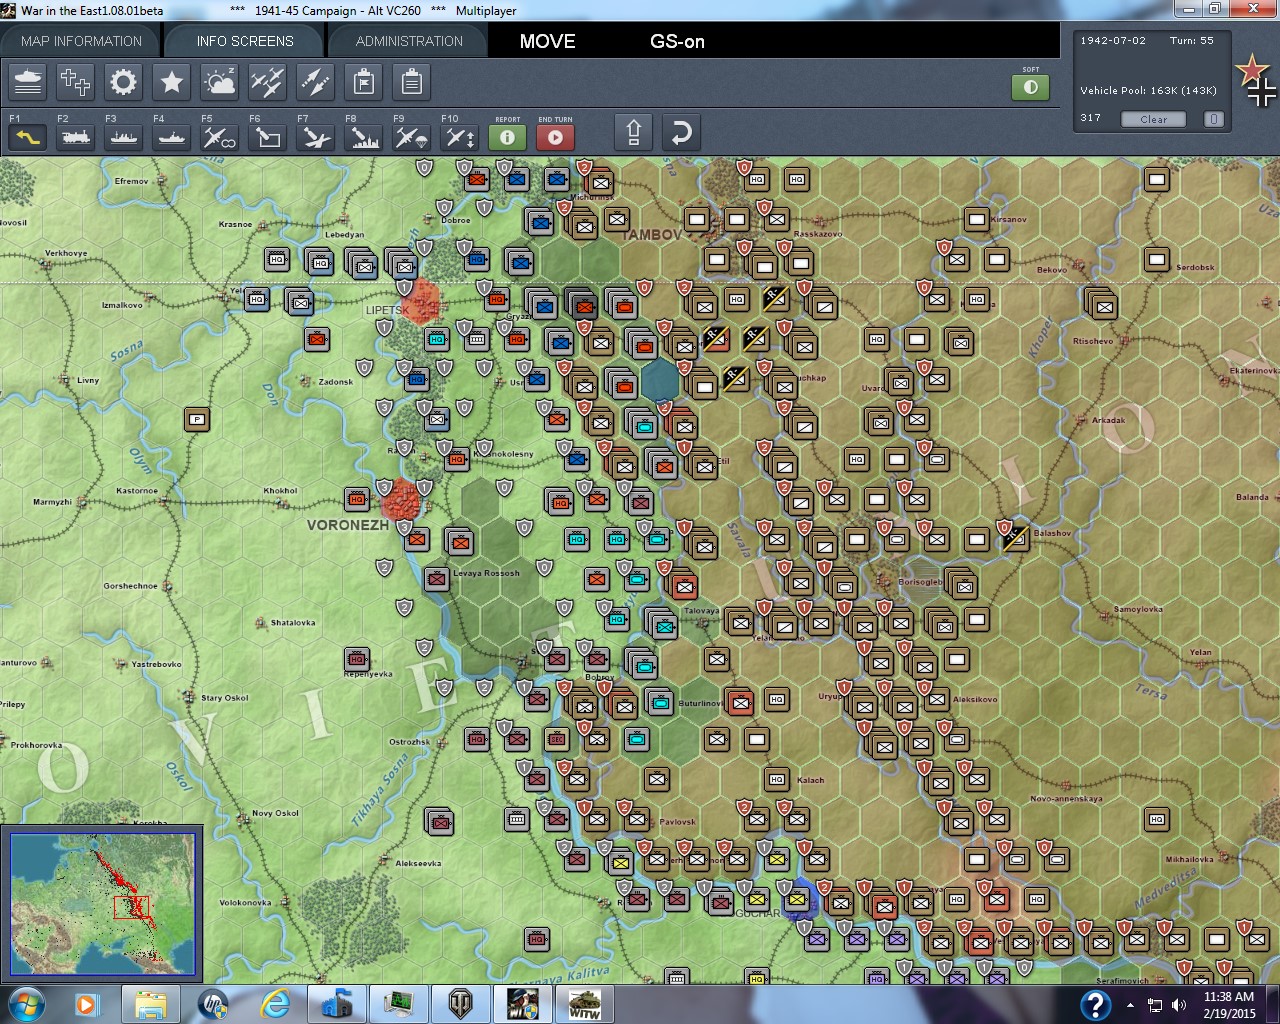The image size is (1280, 1024).
Task: Click the up-arrow icon beside End Turn
Action: tap(634, 133)
